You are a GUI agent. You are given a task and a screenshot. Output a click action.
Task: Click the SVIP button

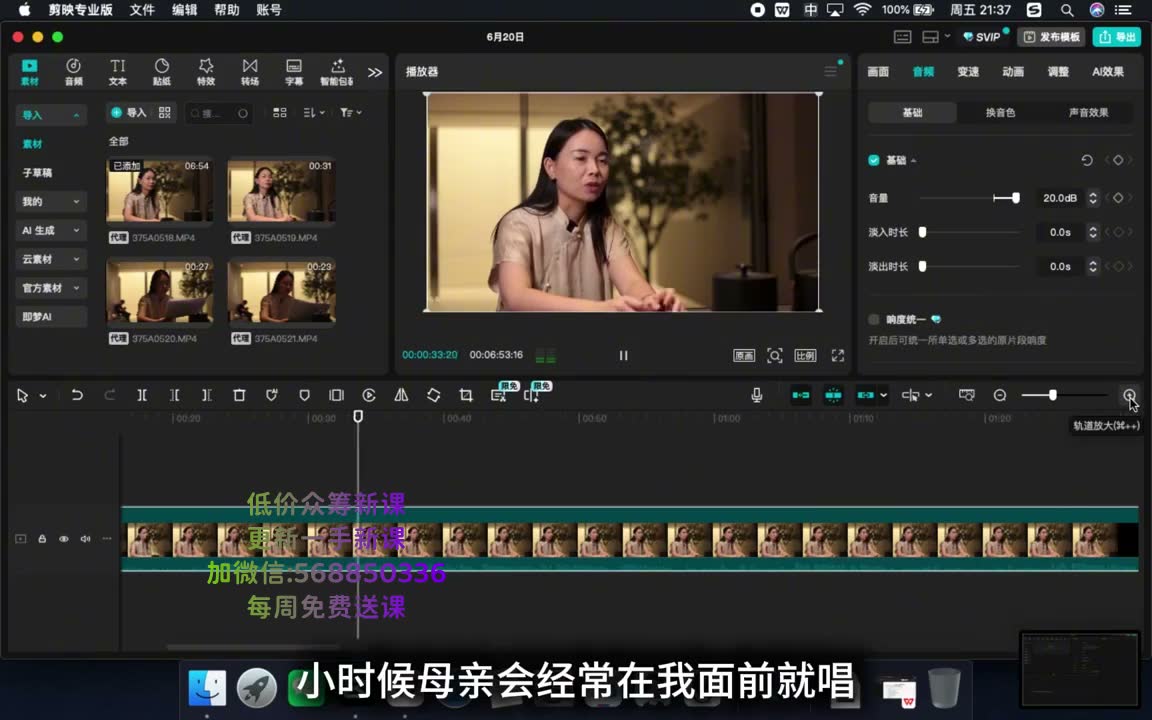click(982, 37)
